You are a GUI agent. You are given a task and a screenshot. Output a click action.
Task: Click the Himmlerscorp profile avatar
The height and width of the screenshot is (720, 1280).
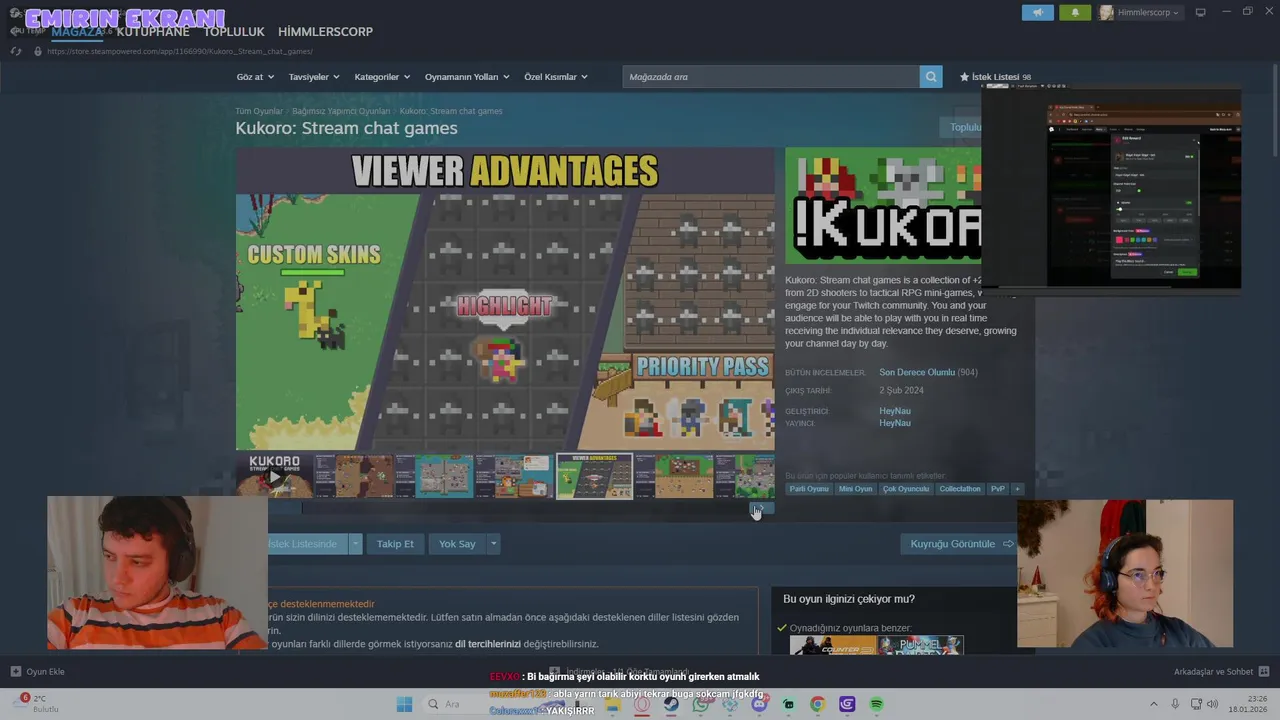tap(1106, 12)
